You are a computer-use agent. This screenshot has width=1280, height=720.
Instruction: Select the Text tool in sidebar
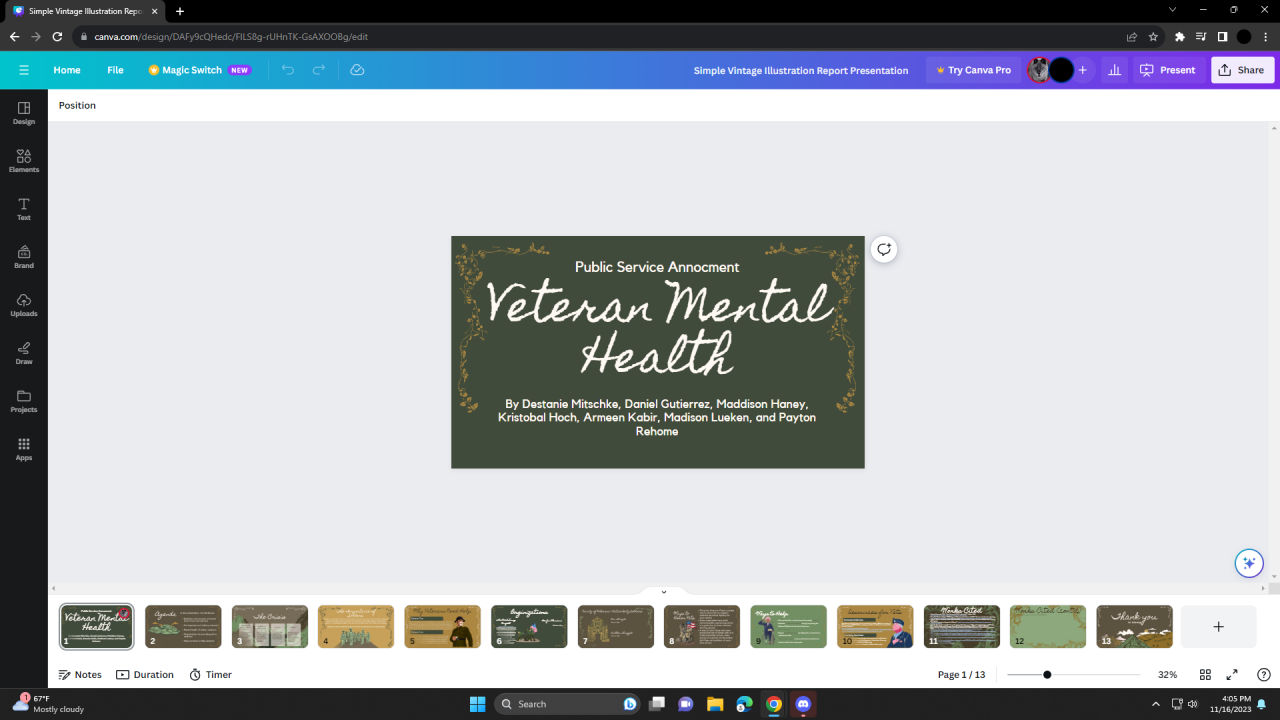pyautogui.click(x=24, y=208)
